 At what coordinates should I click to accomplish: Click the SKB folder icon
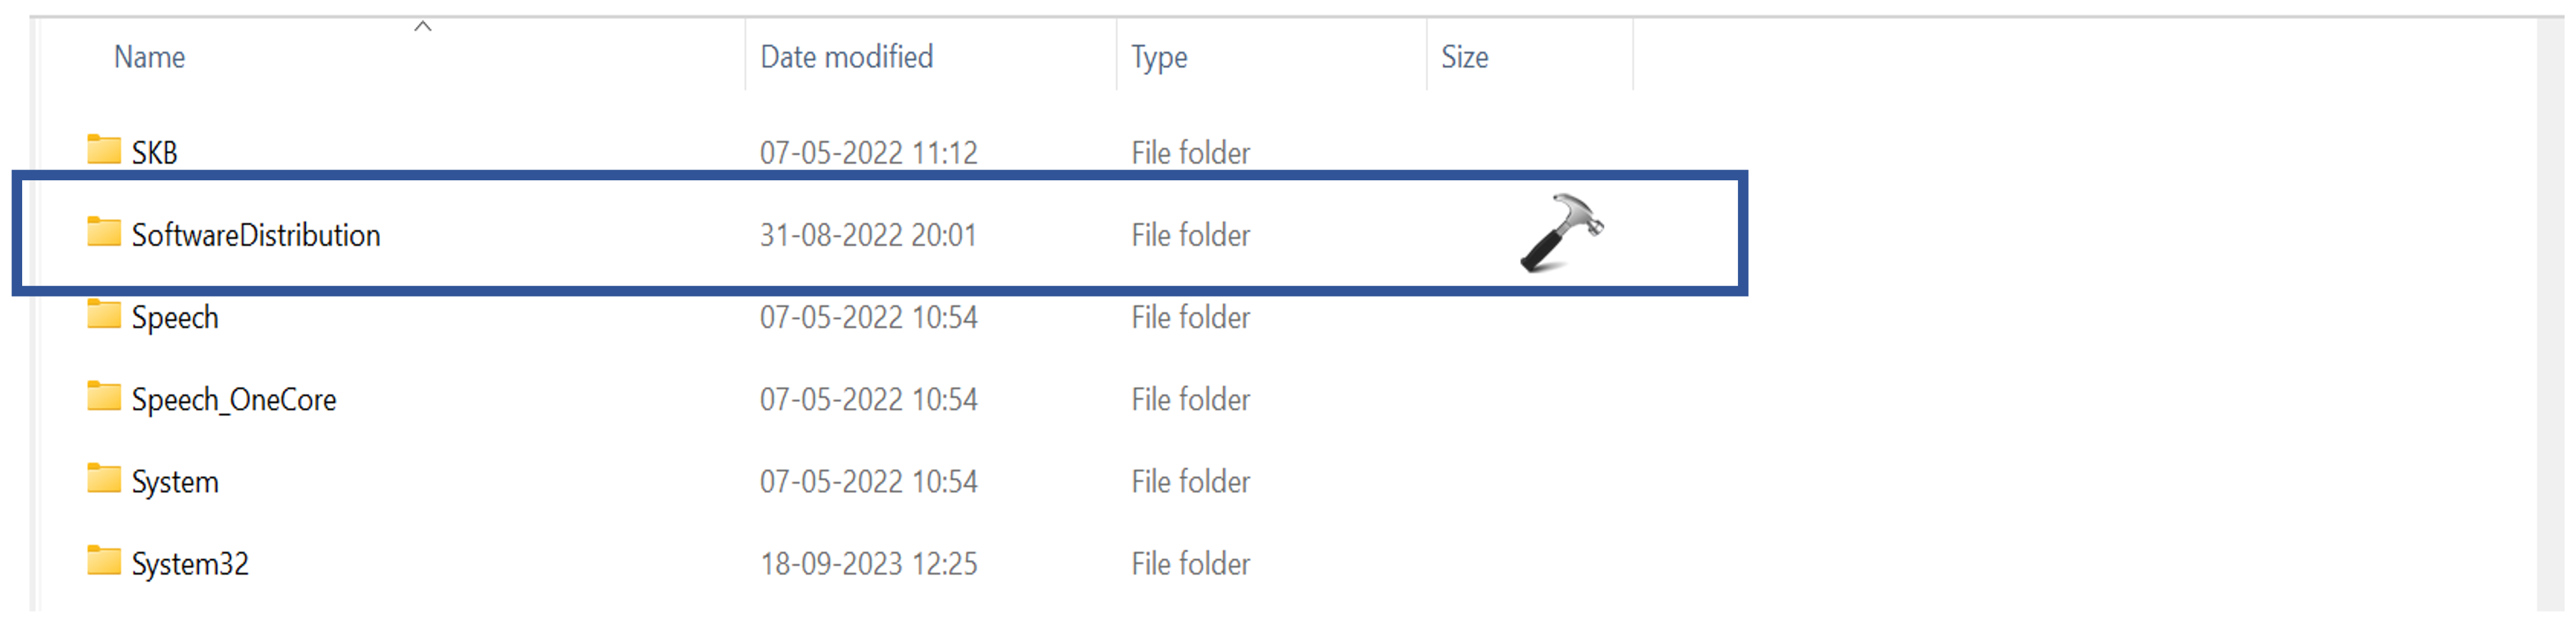coord(103,150)
